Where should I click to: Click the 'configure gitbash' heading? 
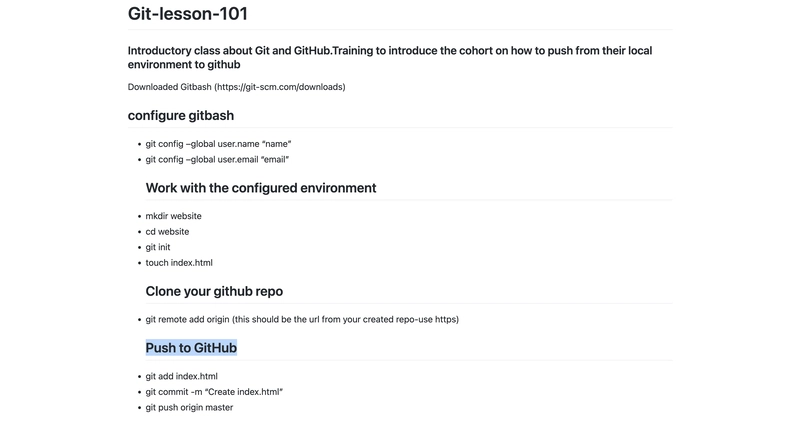point(181,116)
